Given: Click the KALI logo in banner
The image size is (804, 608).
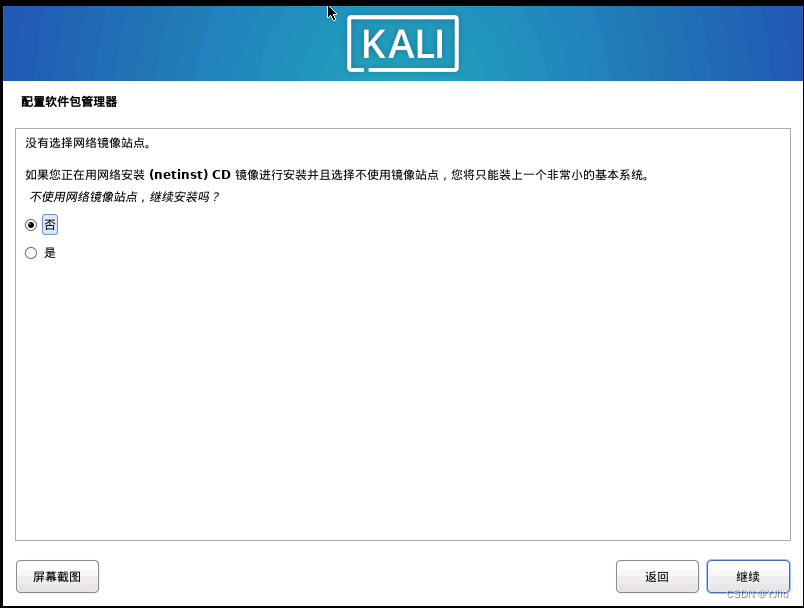Looking at the screenshot, I should pyautogui.click(x=403, y=44).
